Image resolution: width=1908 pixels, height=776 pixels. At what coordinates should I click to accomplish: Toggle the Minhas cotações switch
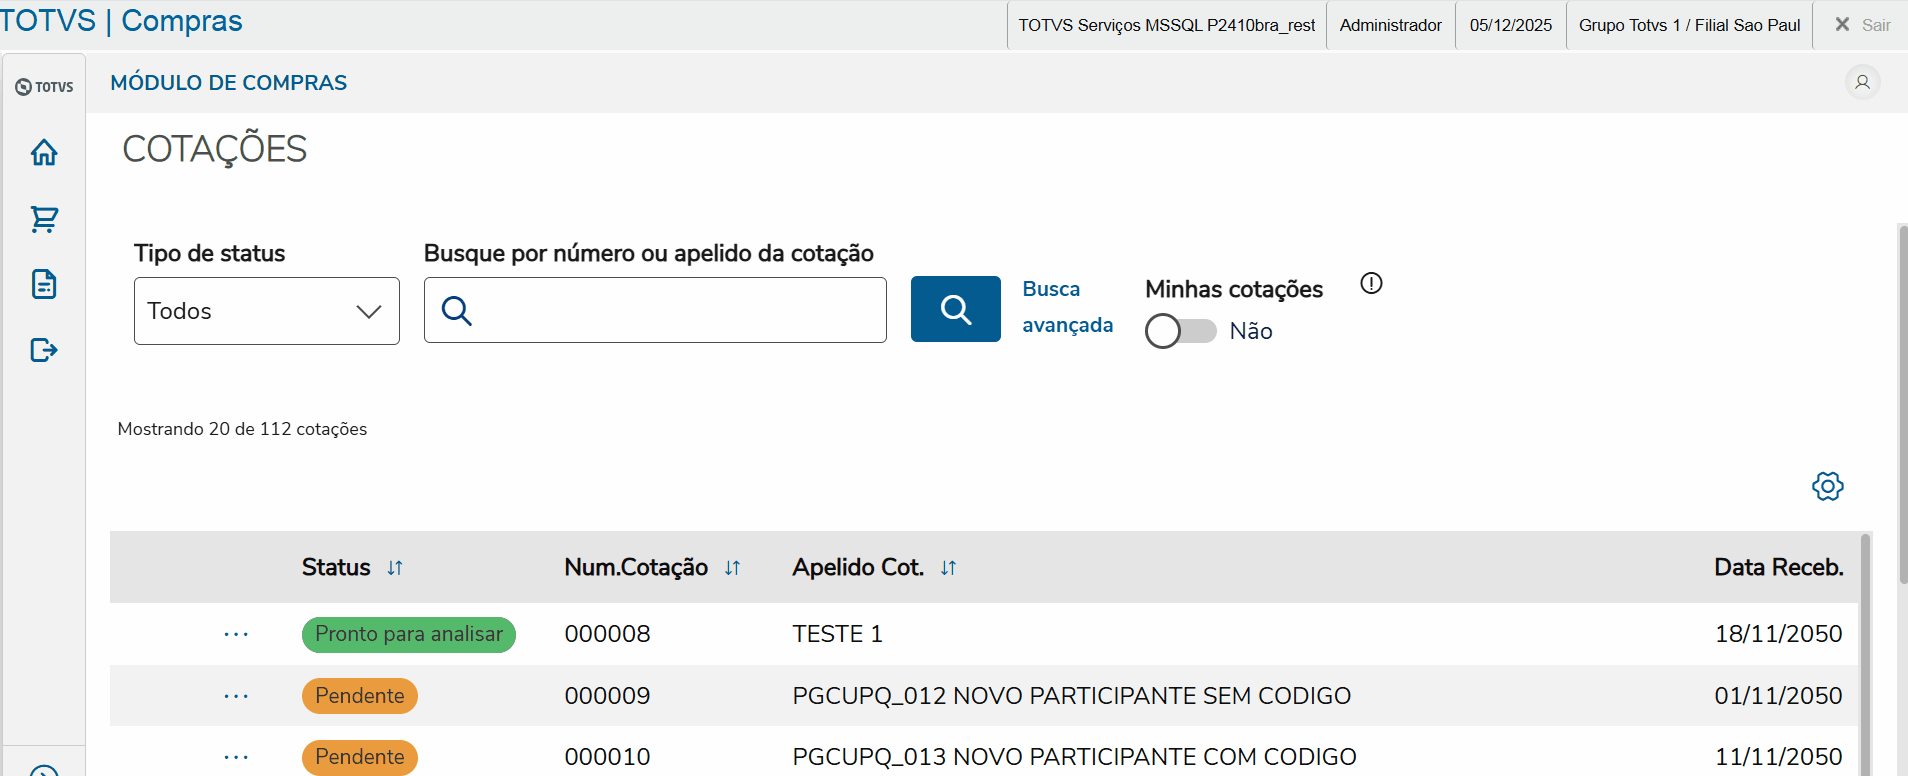[1180, 331]
